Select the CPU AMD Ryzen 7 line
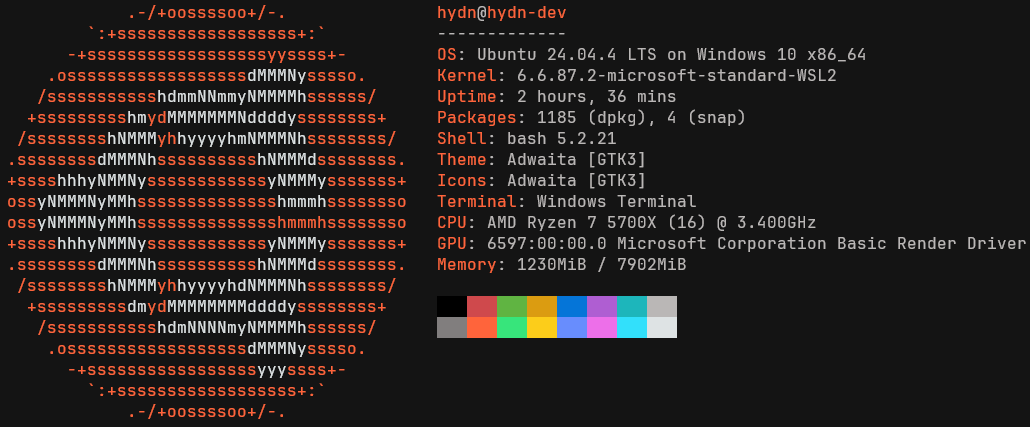Viewport: 1030px width, 427px height. coord(626,222)
